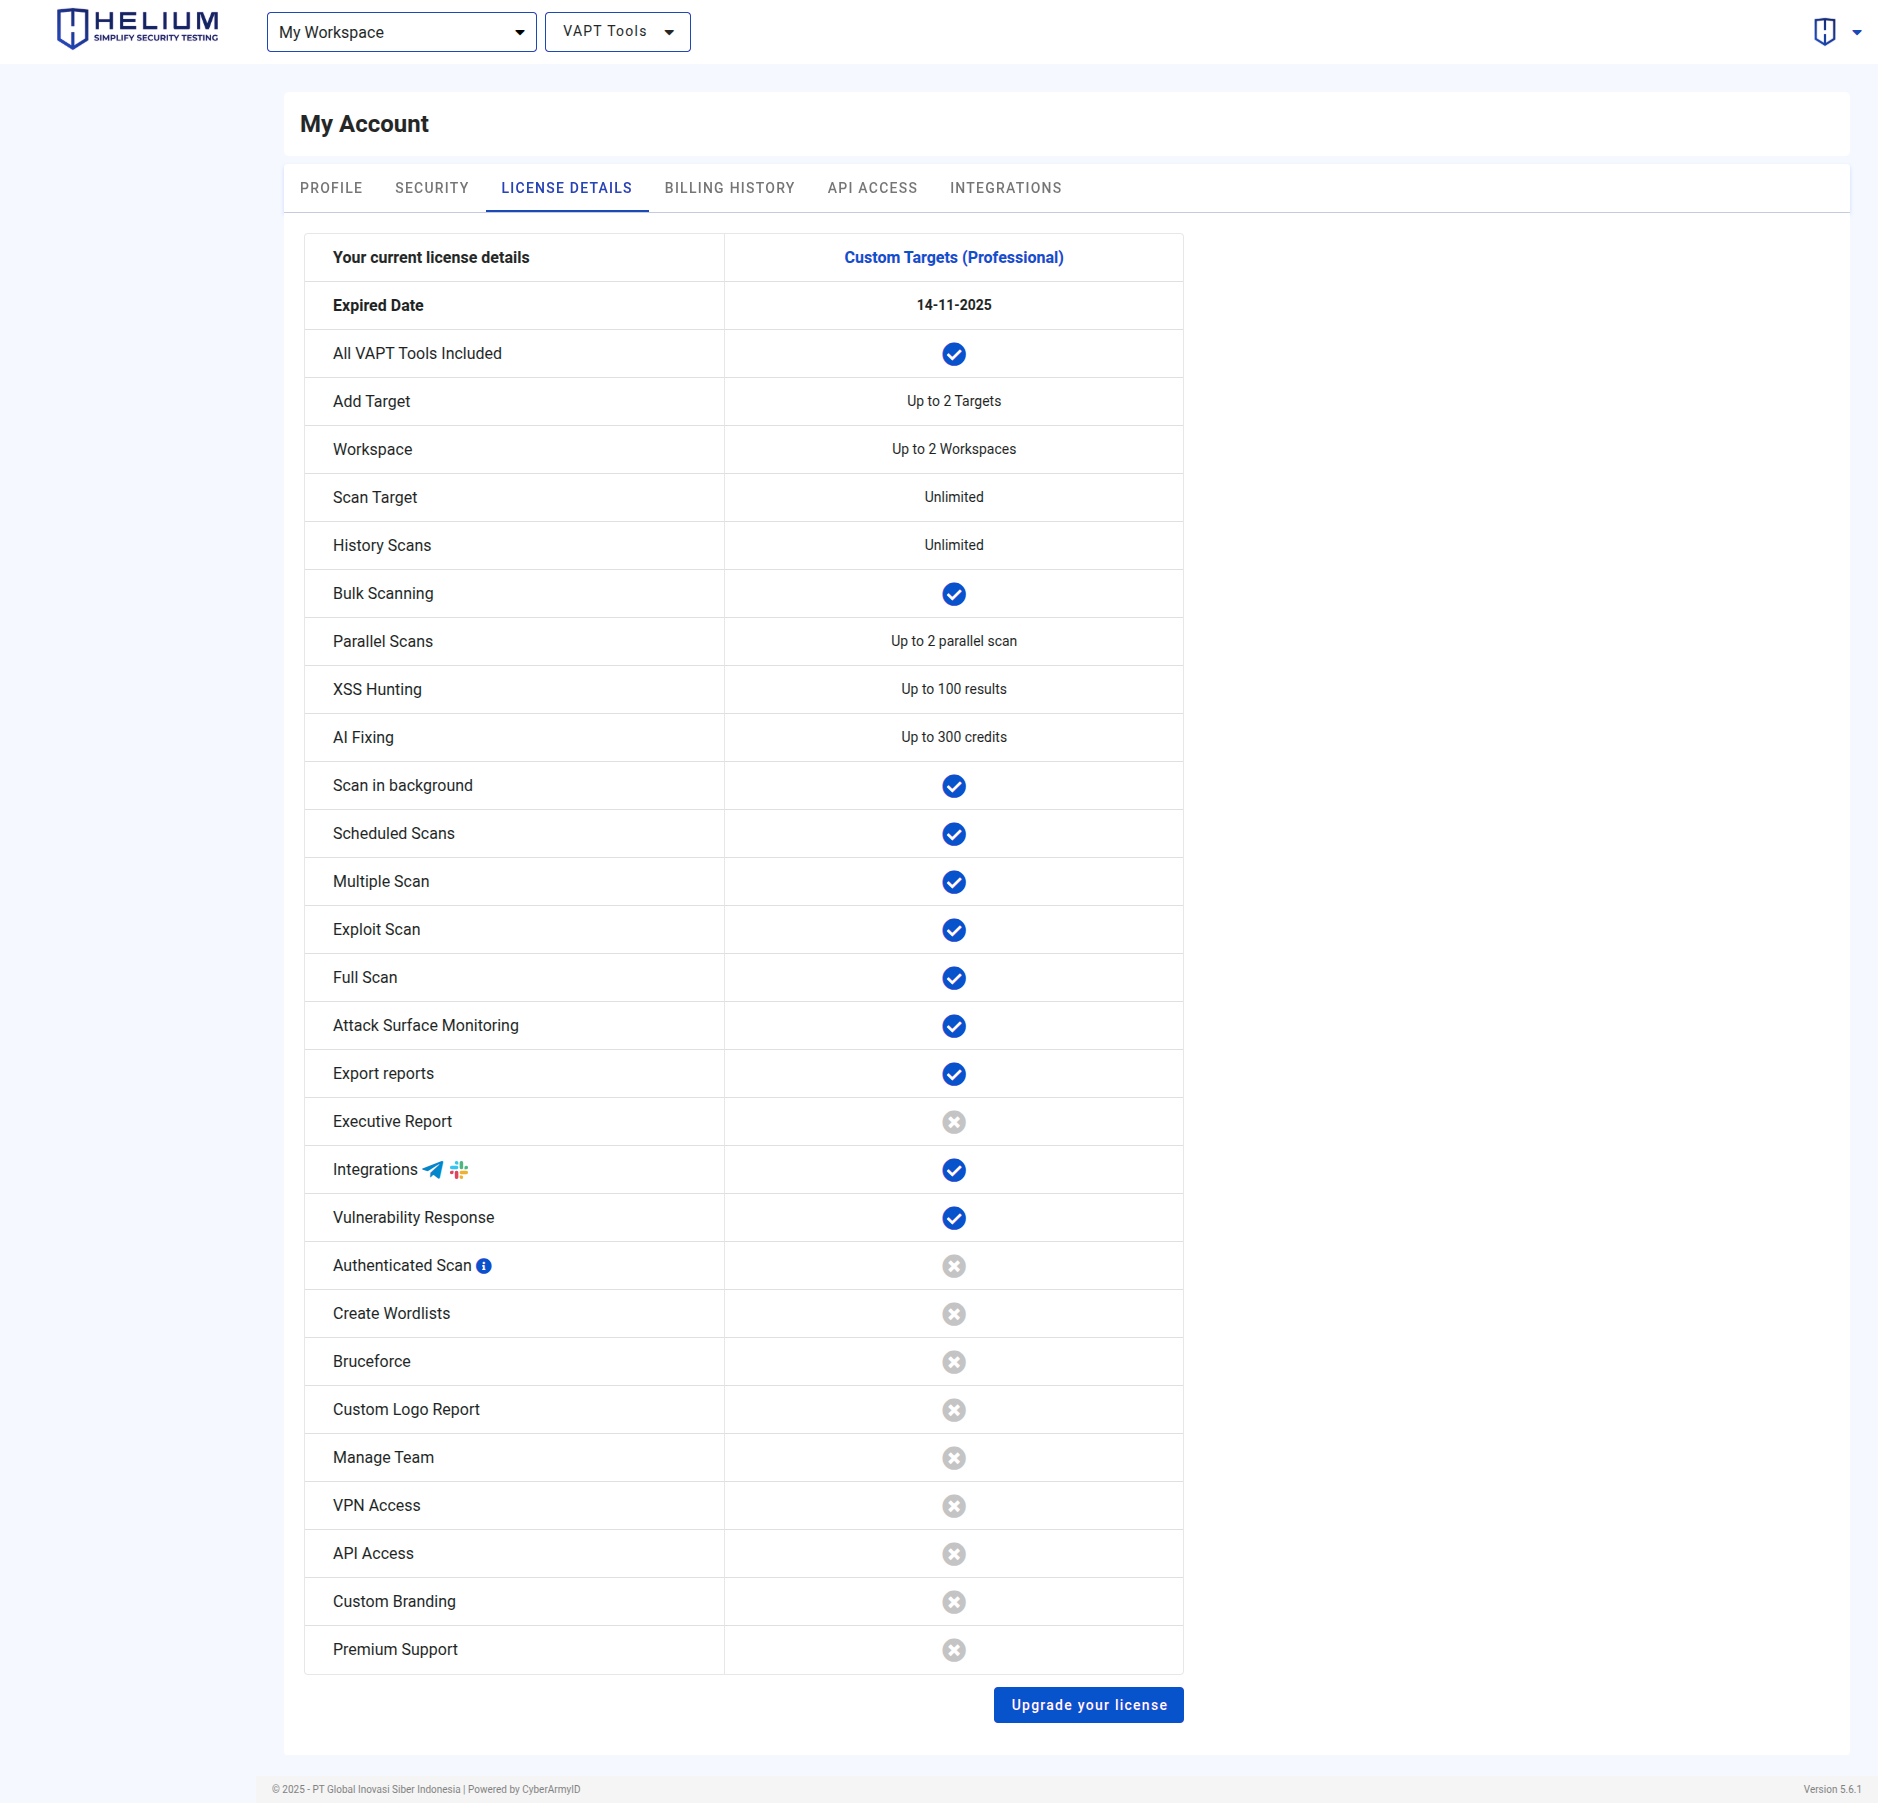
Task: Click the Helium logo in header
Action: pyautogui.click(x=138, y=28)
